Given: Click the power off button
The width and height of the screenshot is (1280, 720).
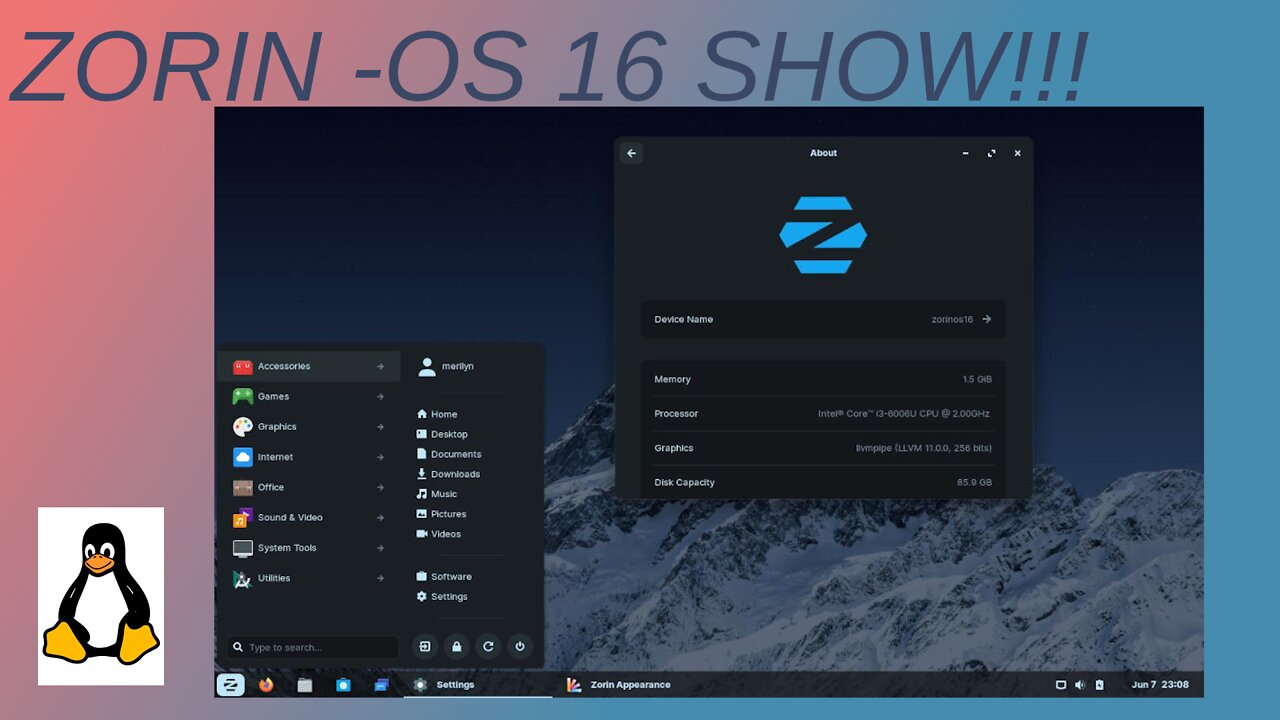Looking at the screenshot, I should point(520,647).
